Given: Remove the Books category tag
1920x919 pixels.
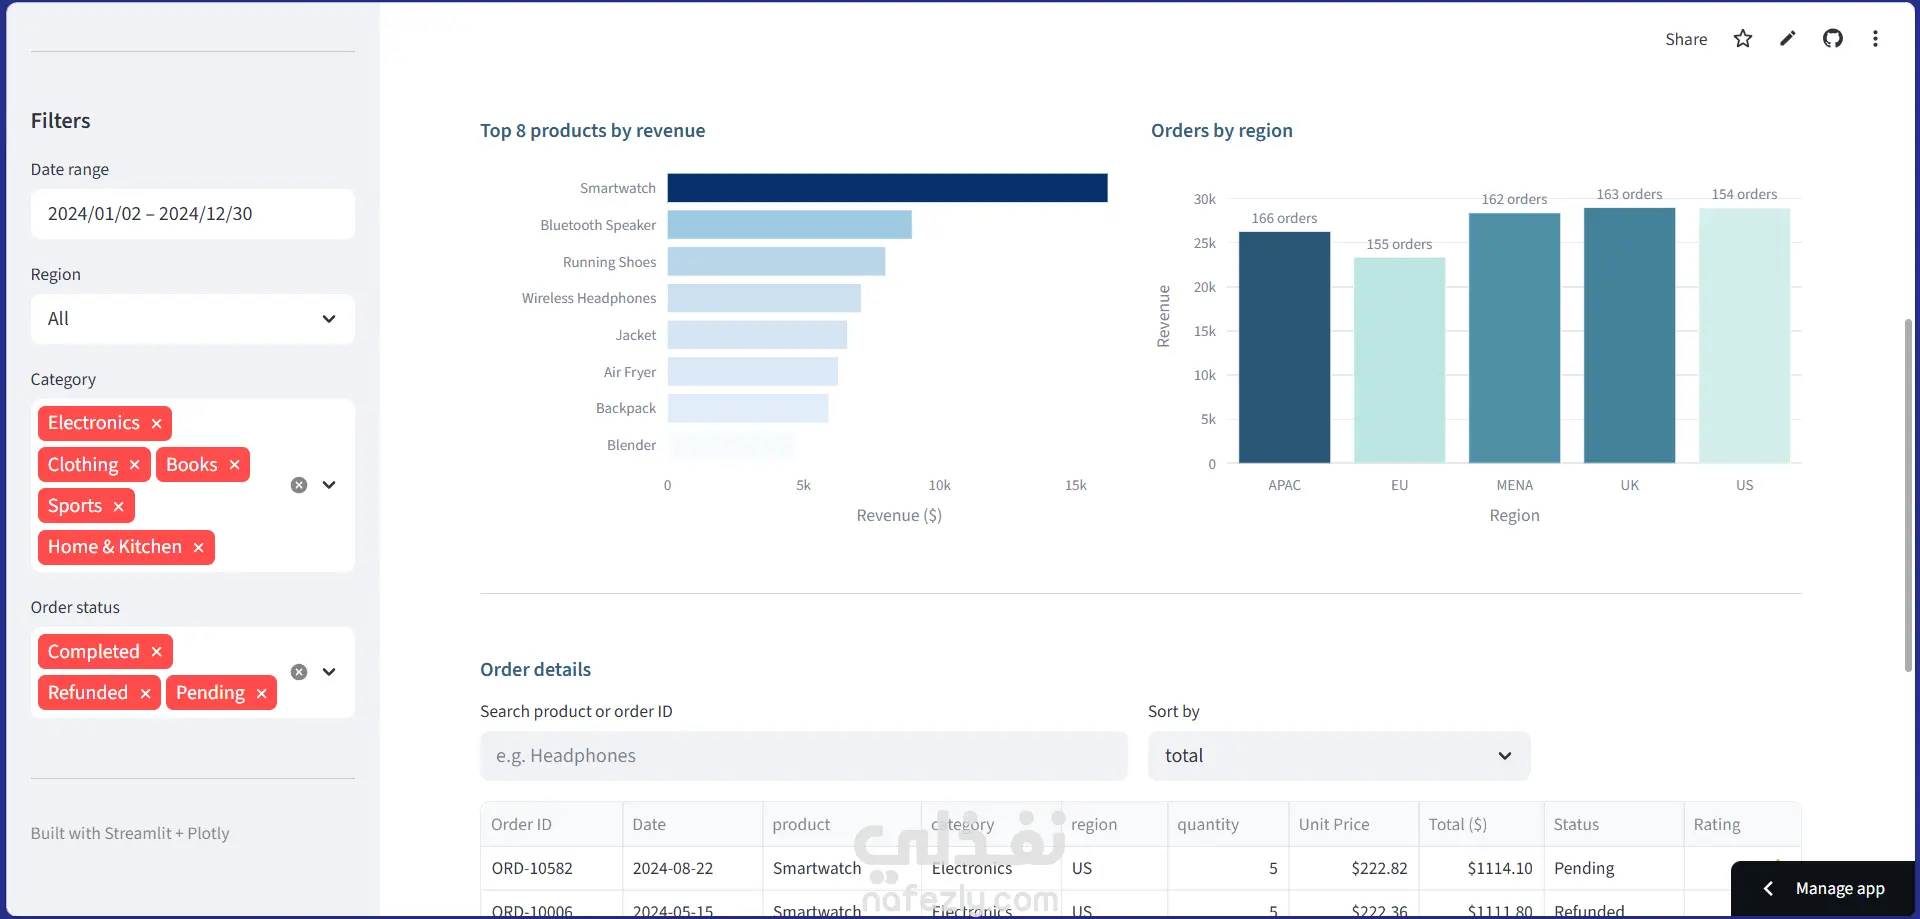Looking at the screenshot, I should pyautogui.click(x=234, y=465).
